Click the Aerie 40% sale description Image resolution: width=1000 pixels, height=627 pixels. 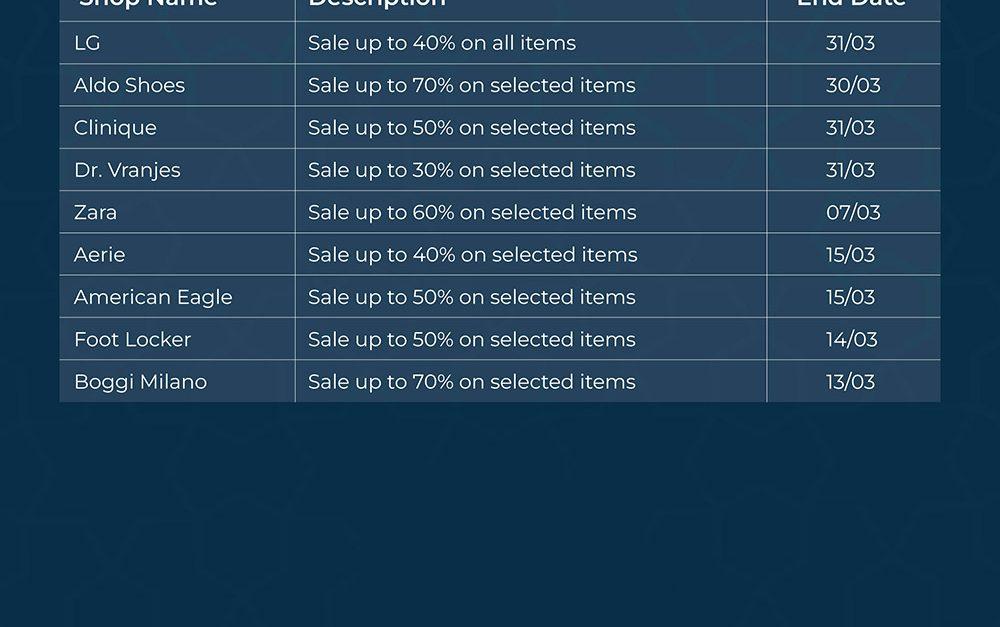click(x=473, y=255)
